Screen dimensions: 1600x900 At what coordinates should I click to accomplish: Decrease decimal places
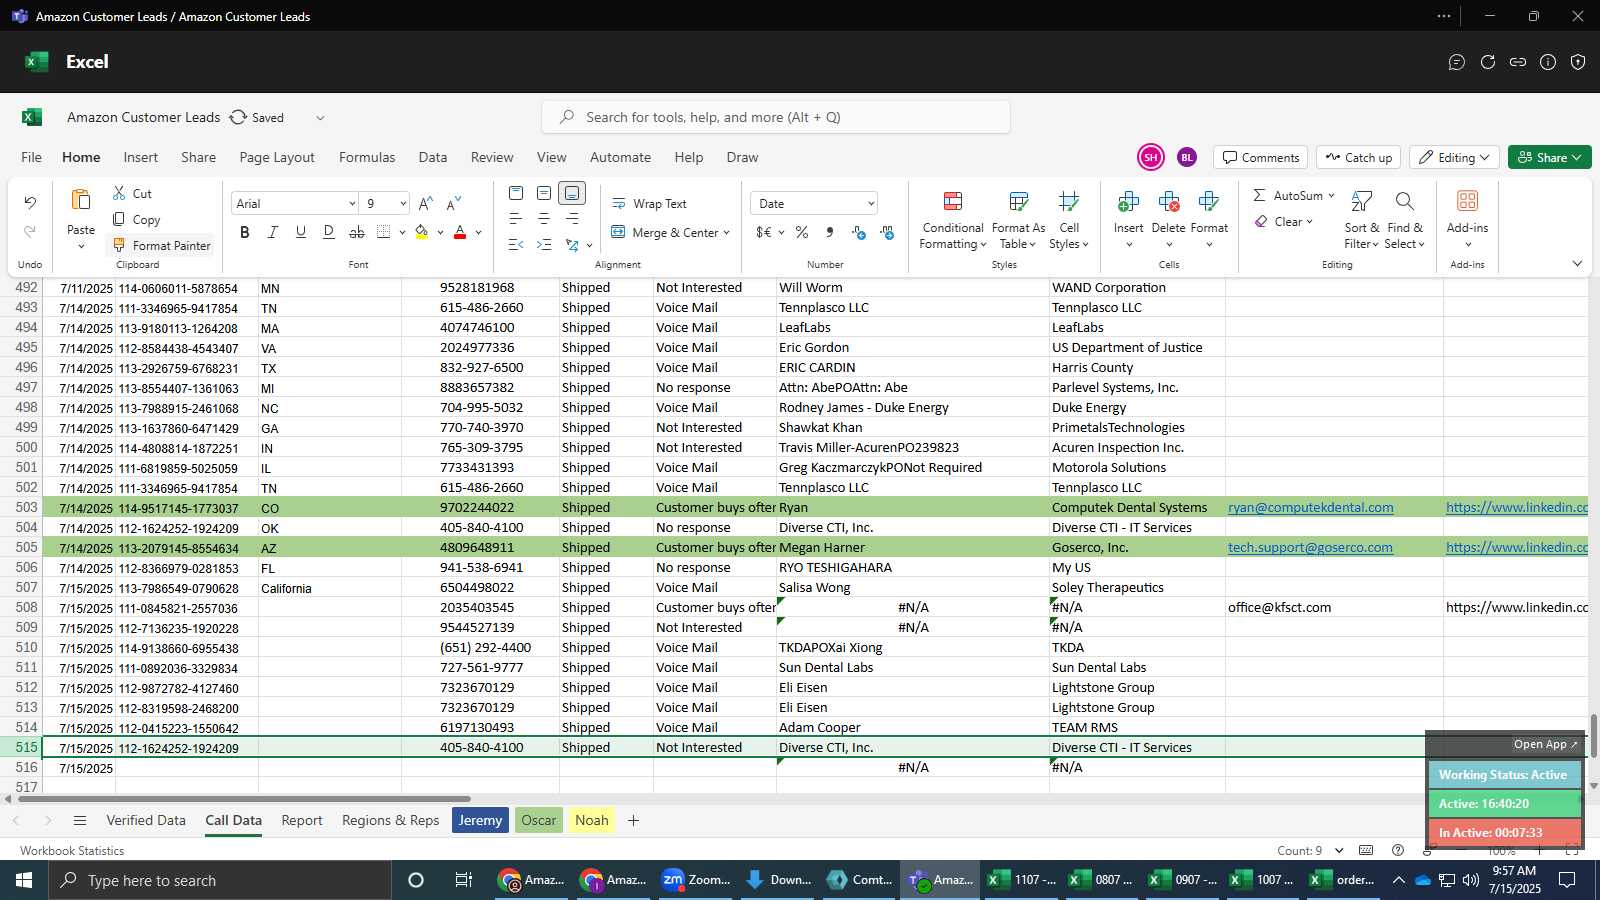tap(887, 232)
